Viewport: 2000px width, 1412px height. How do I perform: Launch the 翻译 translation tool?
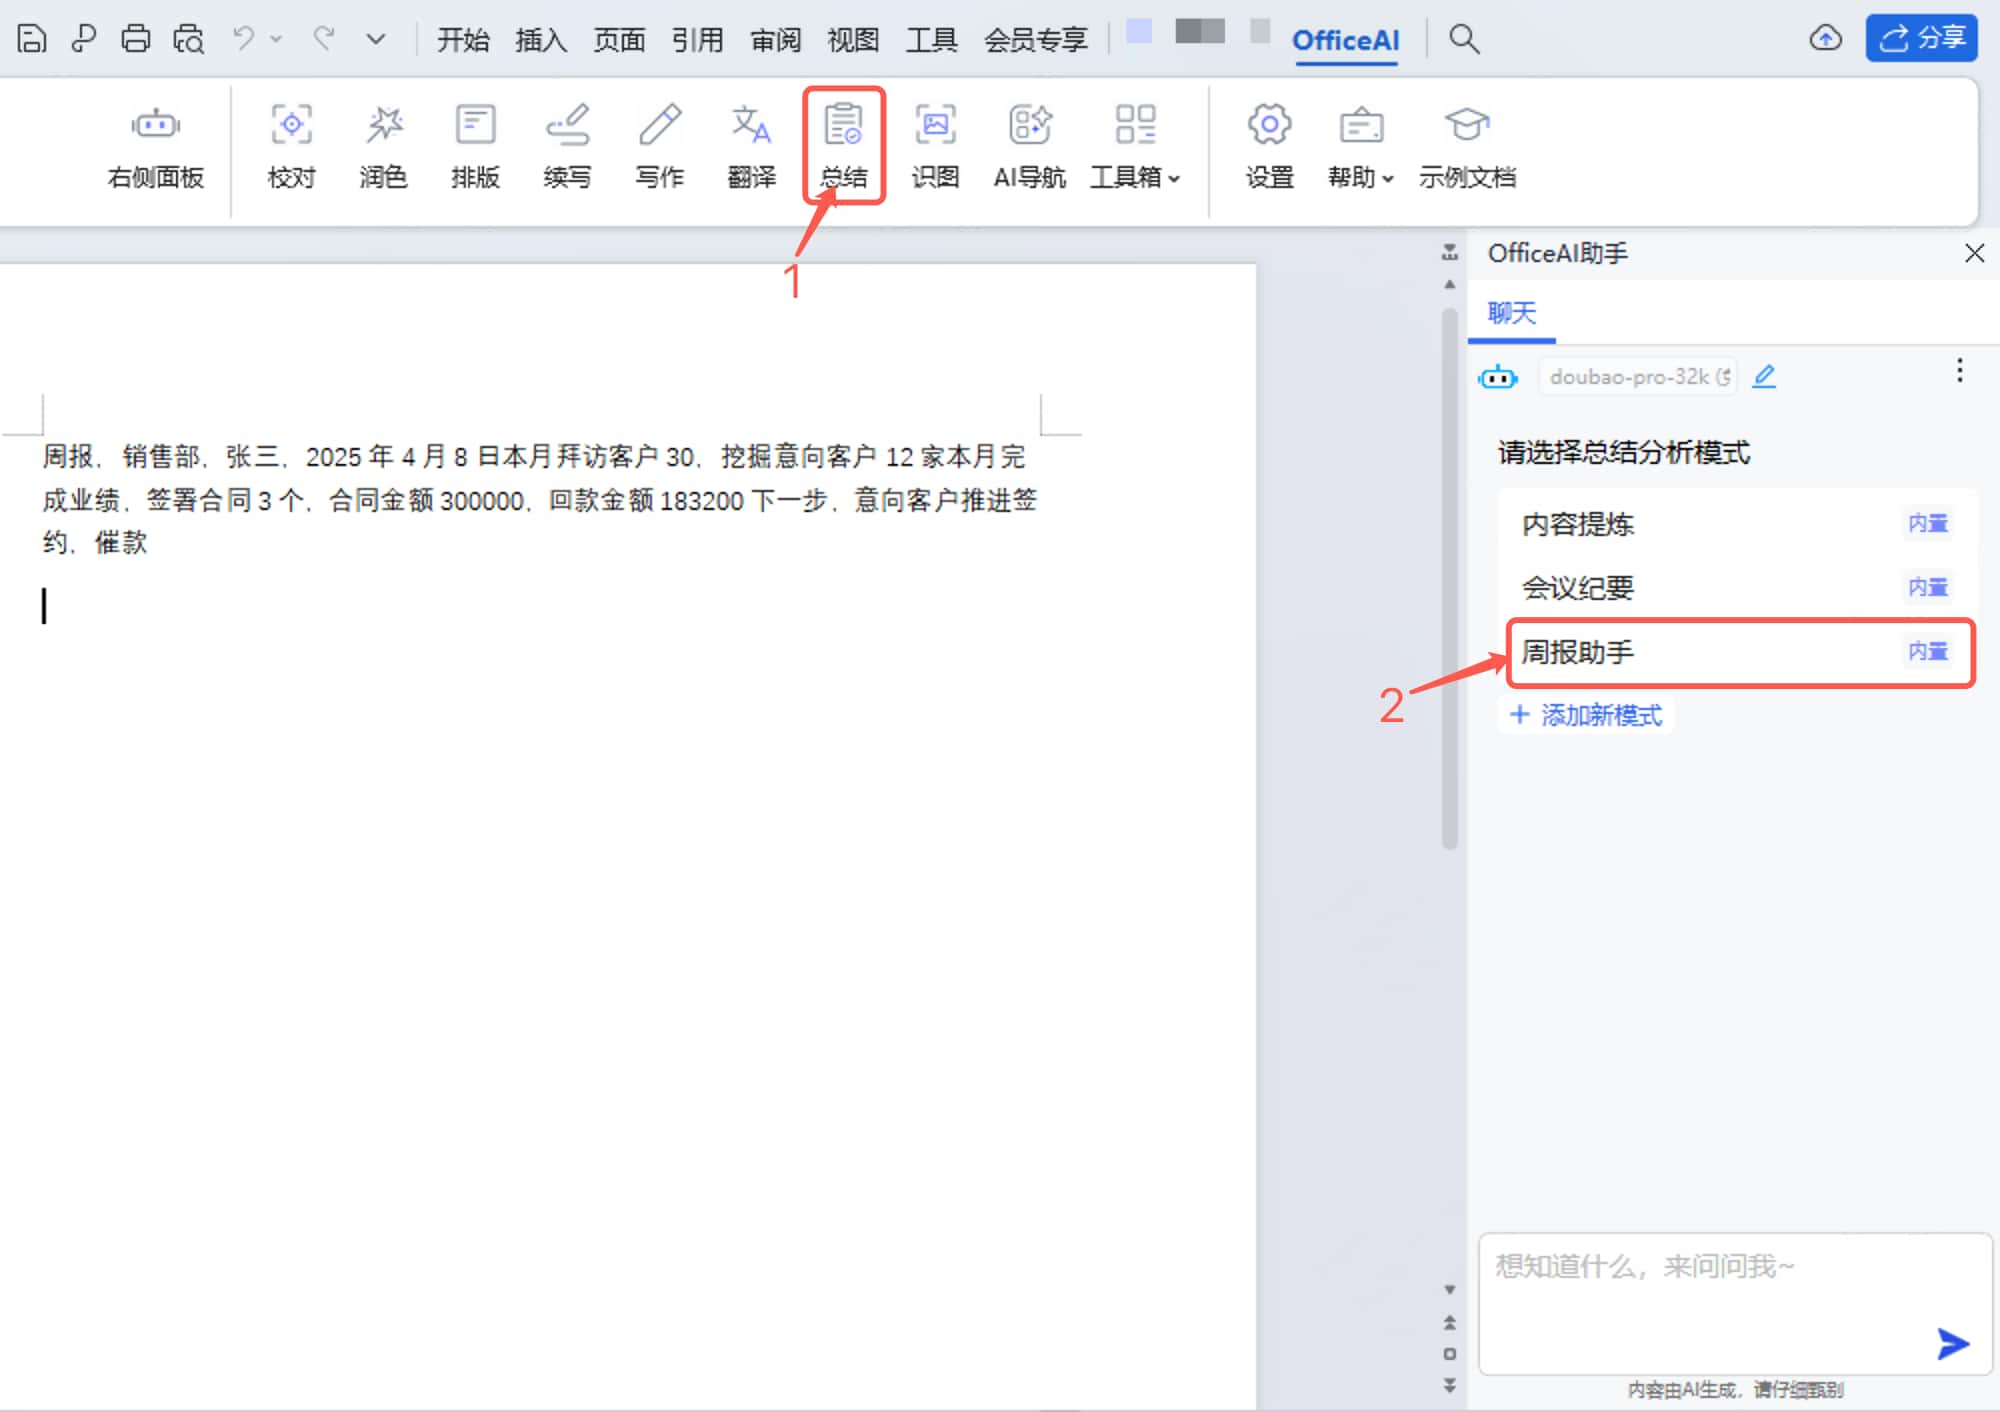pyautogui.click(x=751, y=148)
